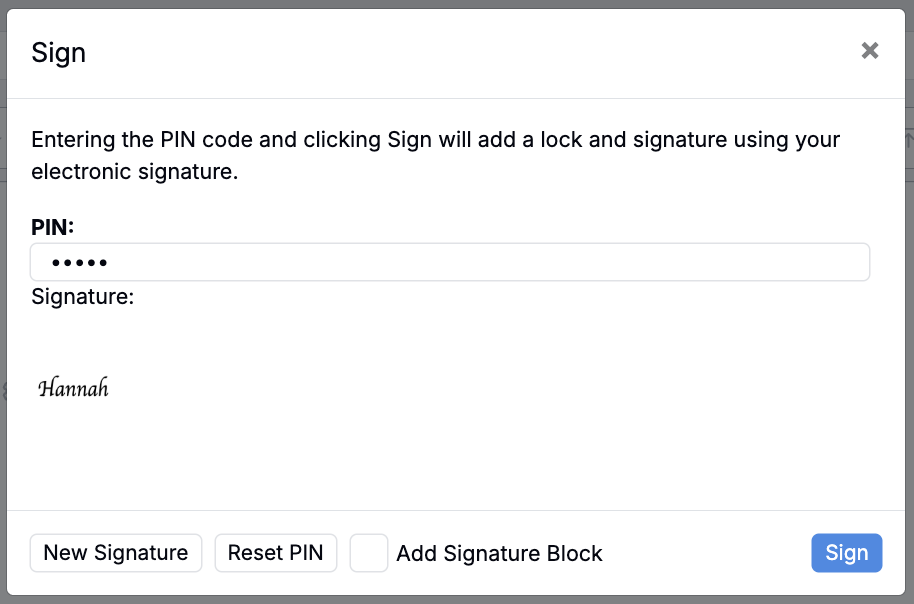Click the bold "PIN:" field label
This screenshot has height=604, width=914.
point(53,227)
